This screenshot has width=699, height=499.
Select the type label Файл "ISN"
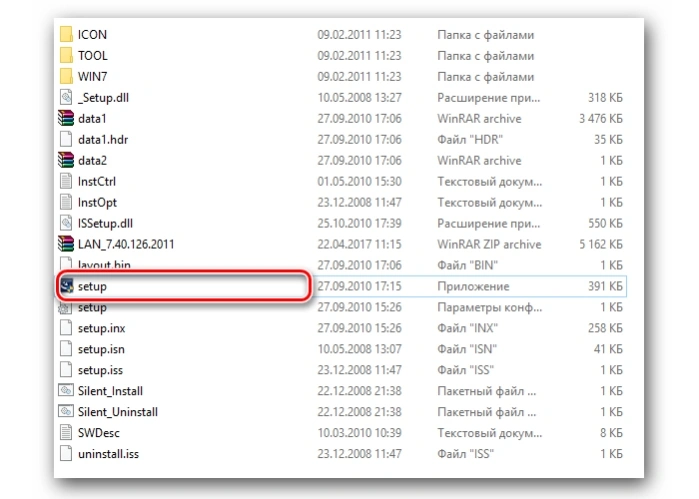tap(467, 349)
